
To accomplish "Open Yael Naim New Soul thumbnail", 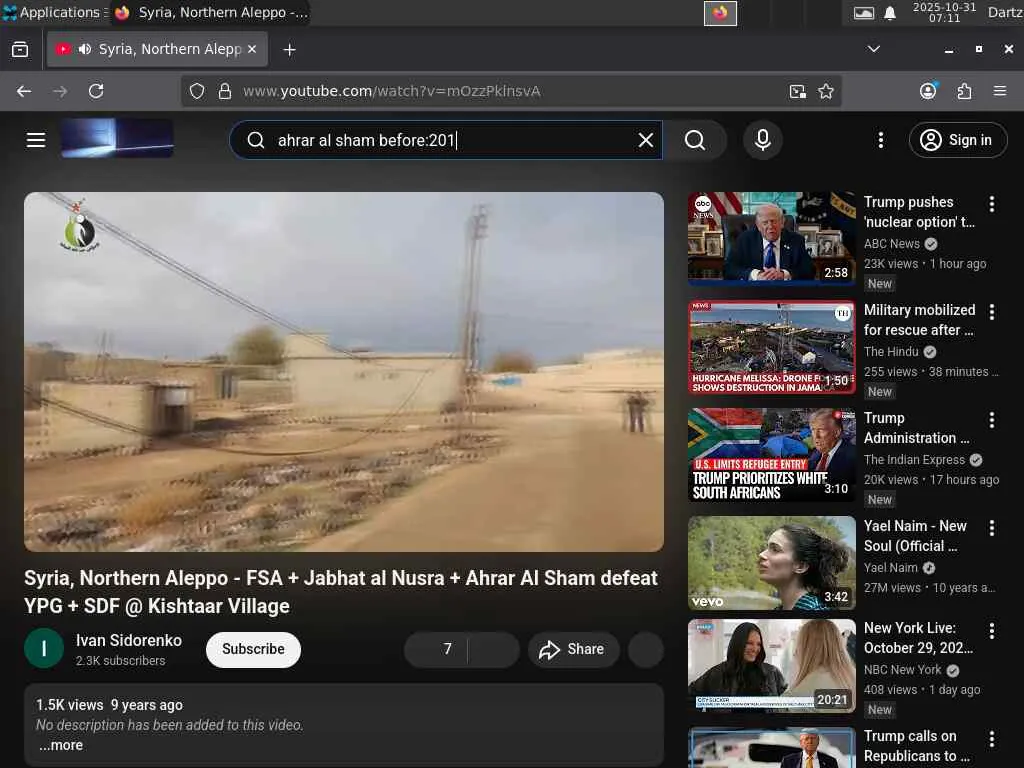I will point(771,563).
